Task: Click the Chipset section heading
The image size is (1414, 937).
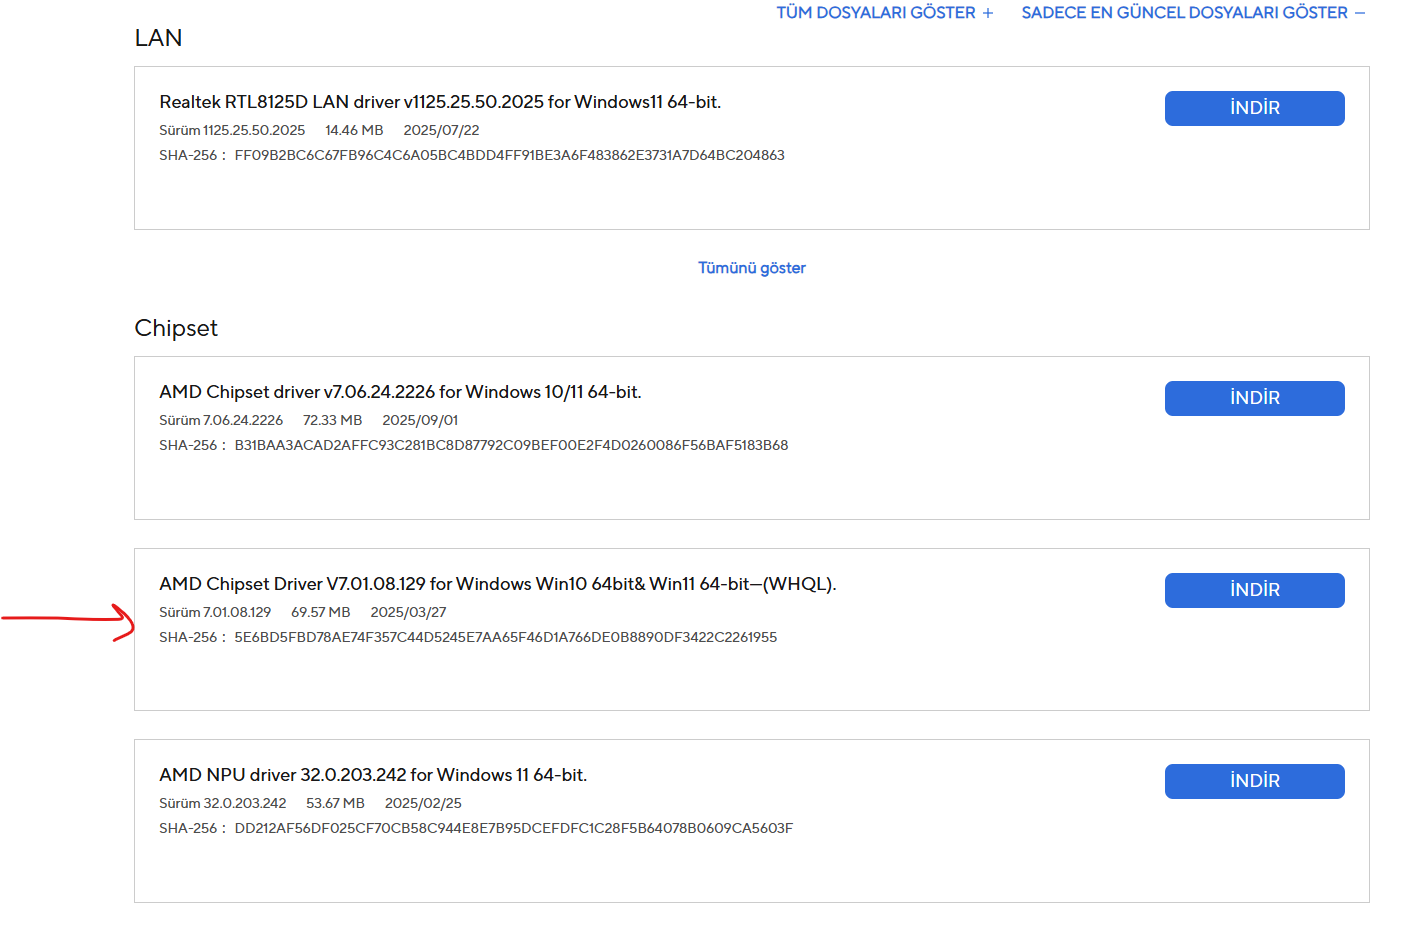Action: click(176, 328)
